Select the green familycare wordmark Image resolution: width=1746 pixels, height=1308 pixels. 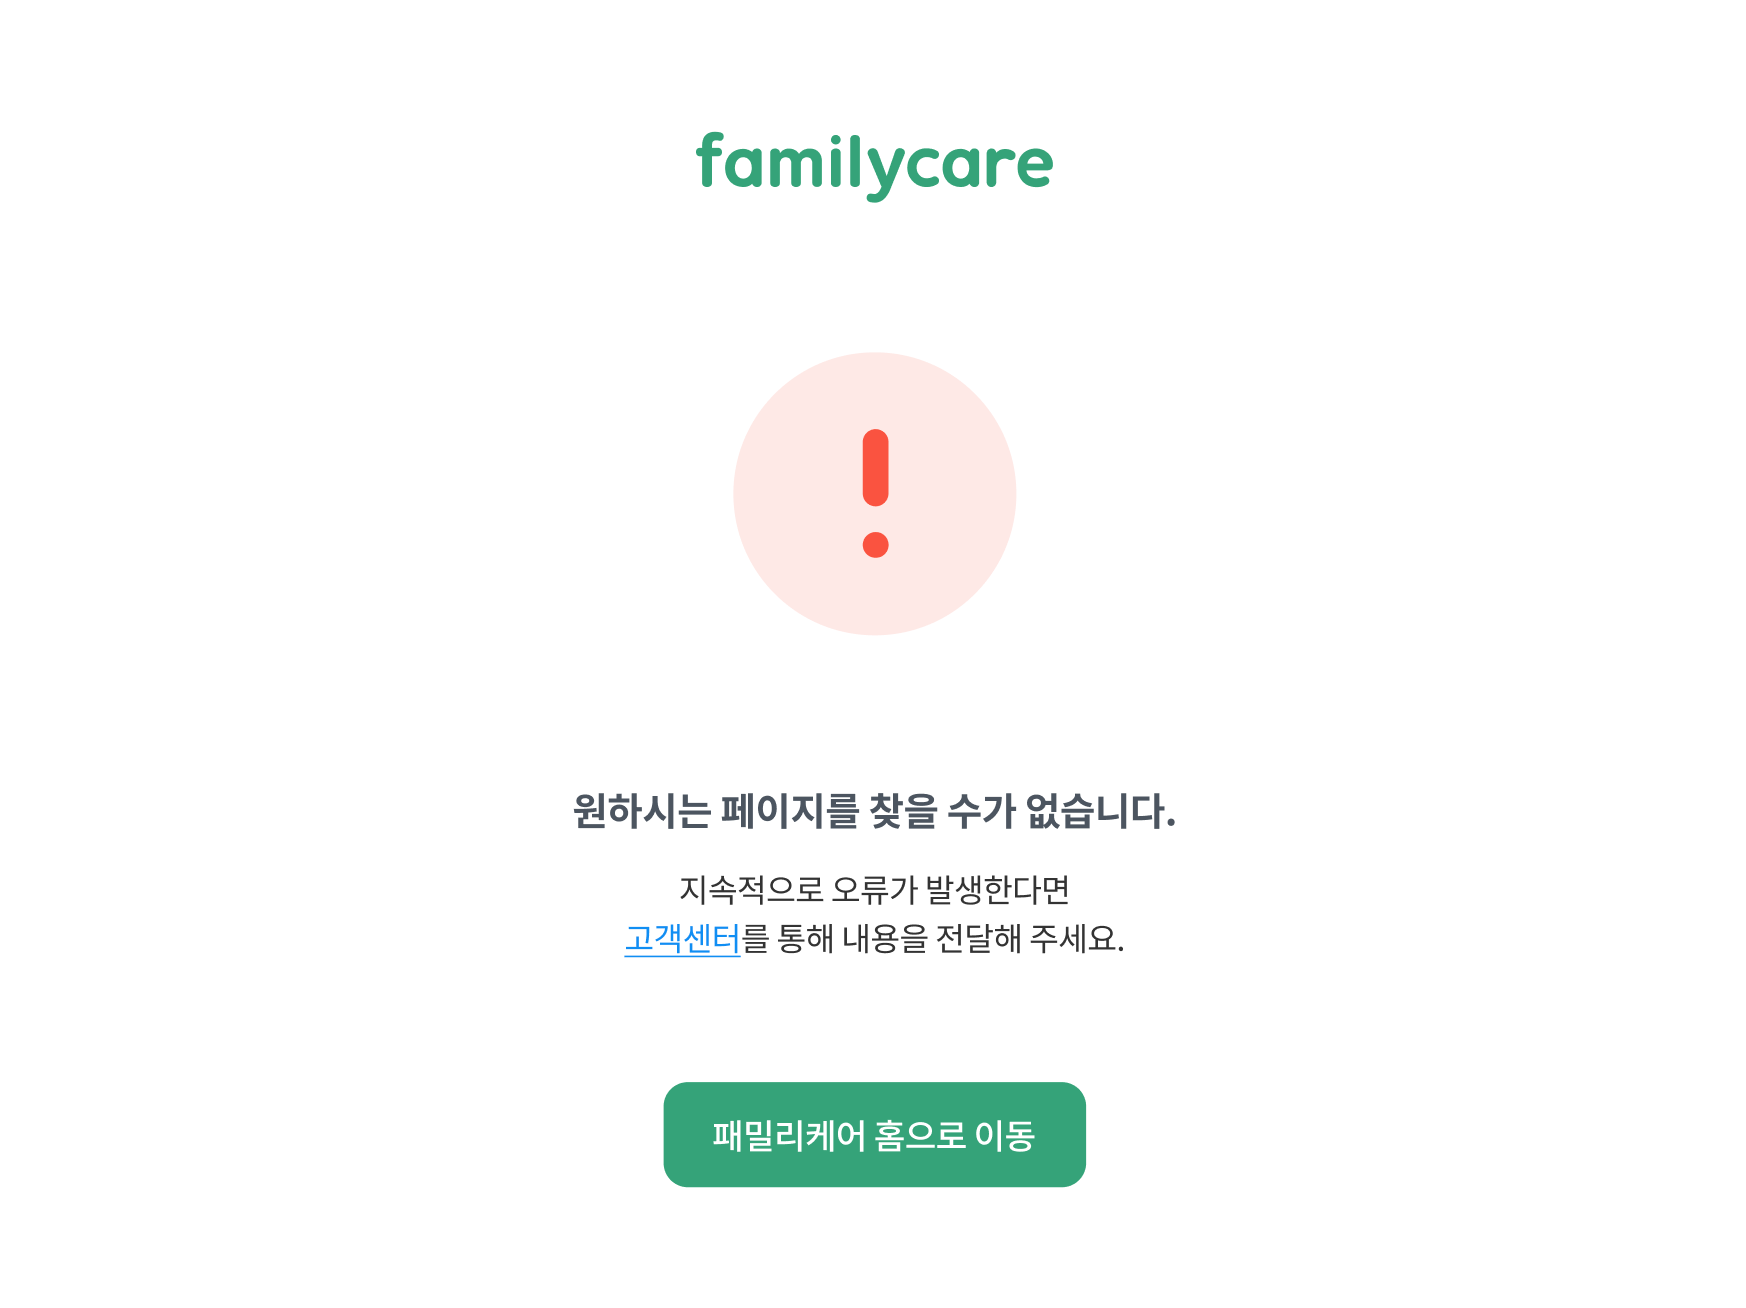(x=874, y=166)
